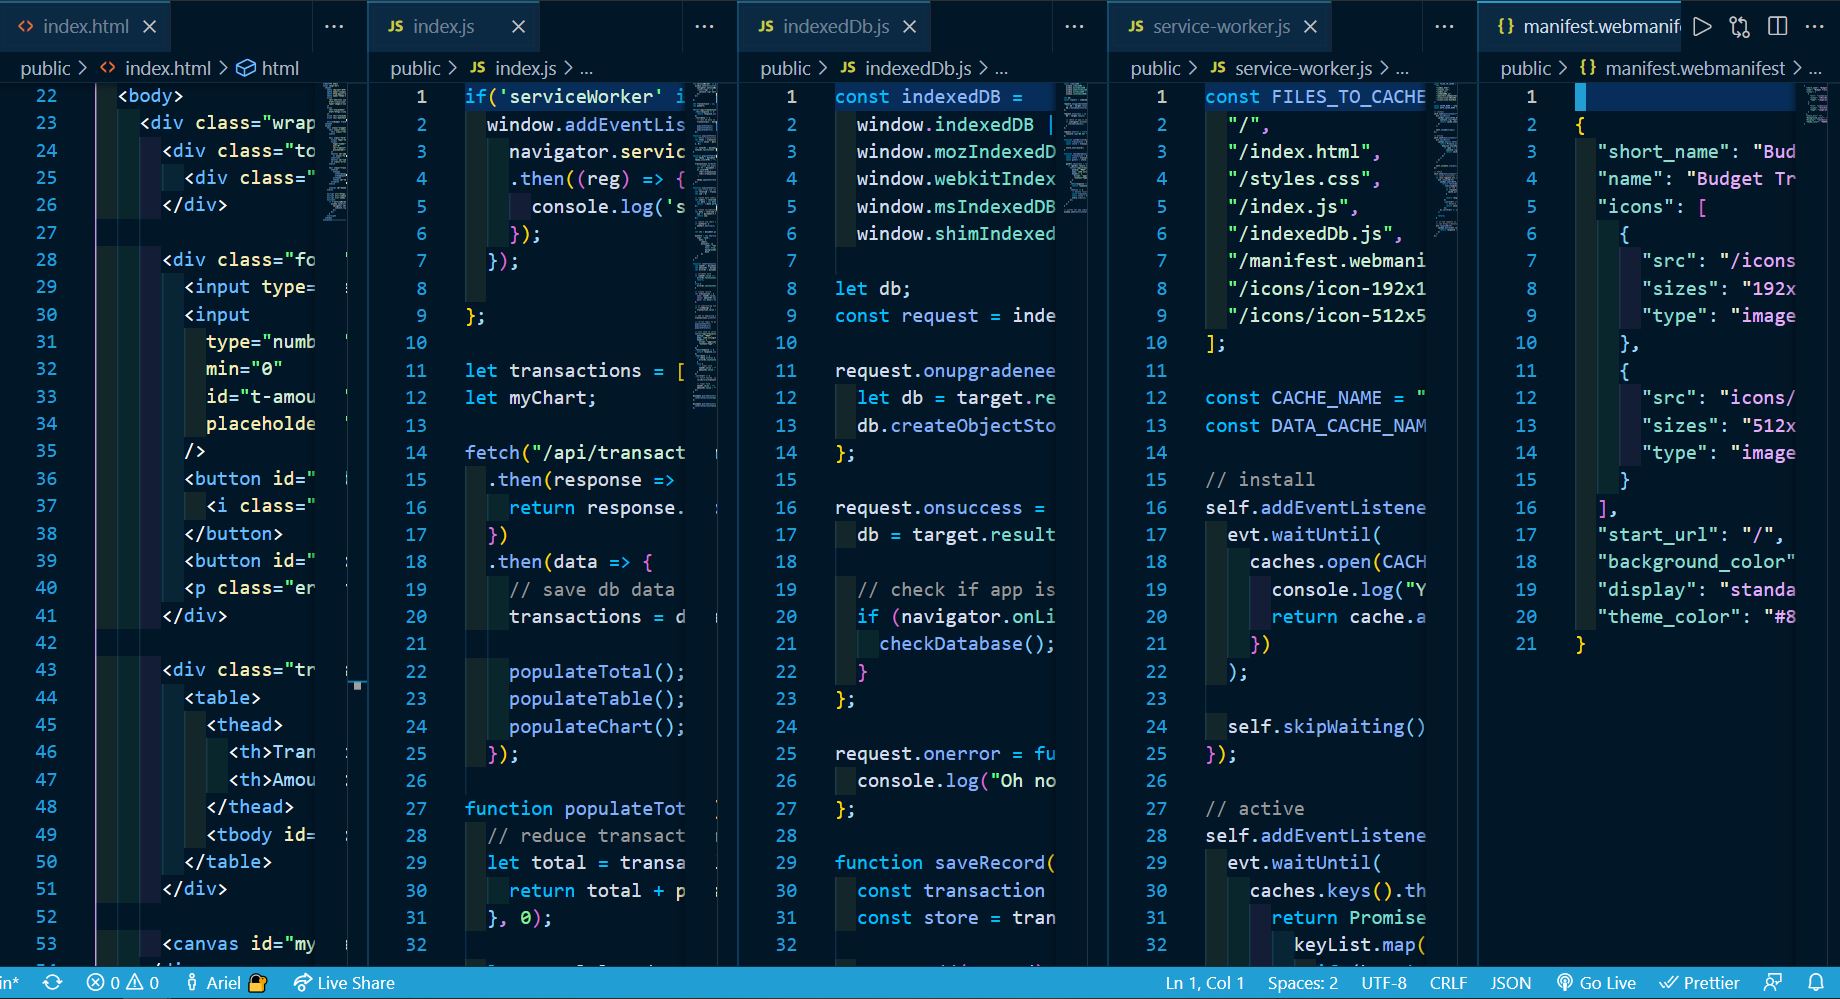The image size is (1840, 999).
Task: Click the Open Changes compare icon
Action: (x=1740, y=27)
